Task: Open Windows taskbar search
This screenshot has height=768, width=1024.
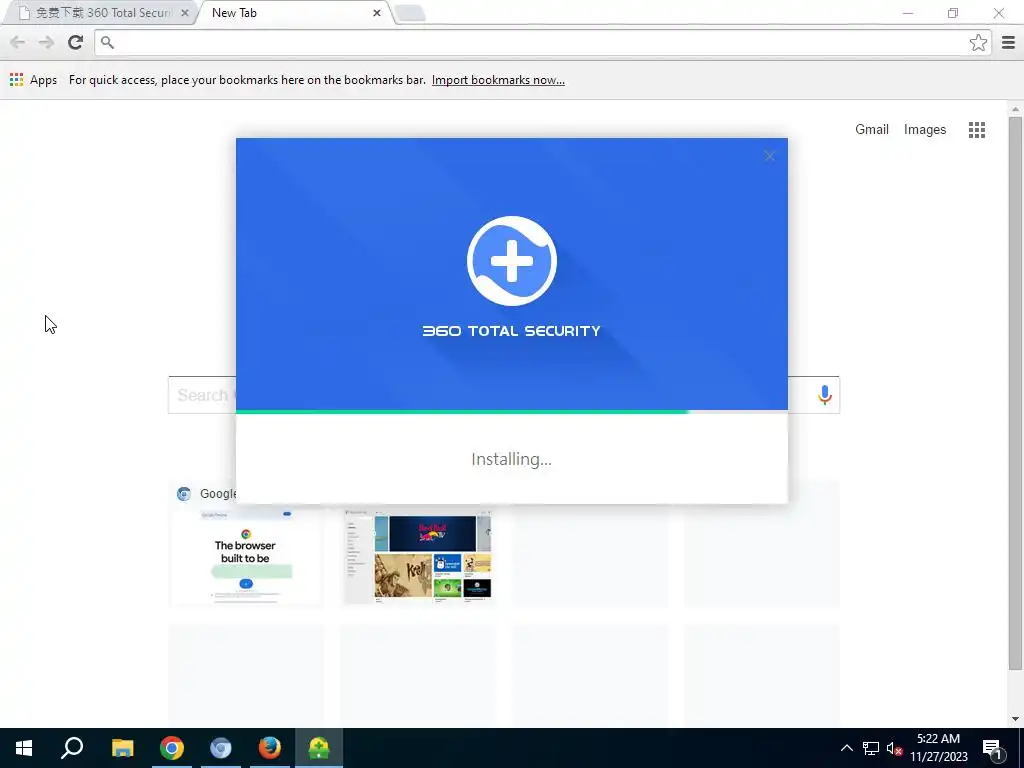Action: [72, 748]
